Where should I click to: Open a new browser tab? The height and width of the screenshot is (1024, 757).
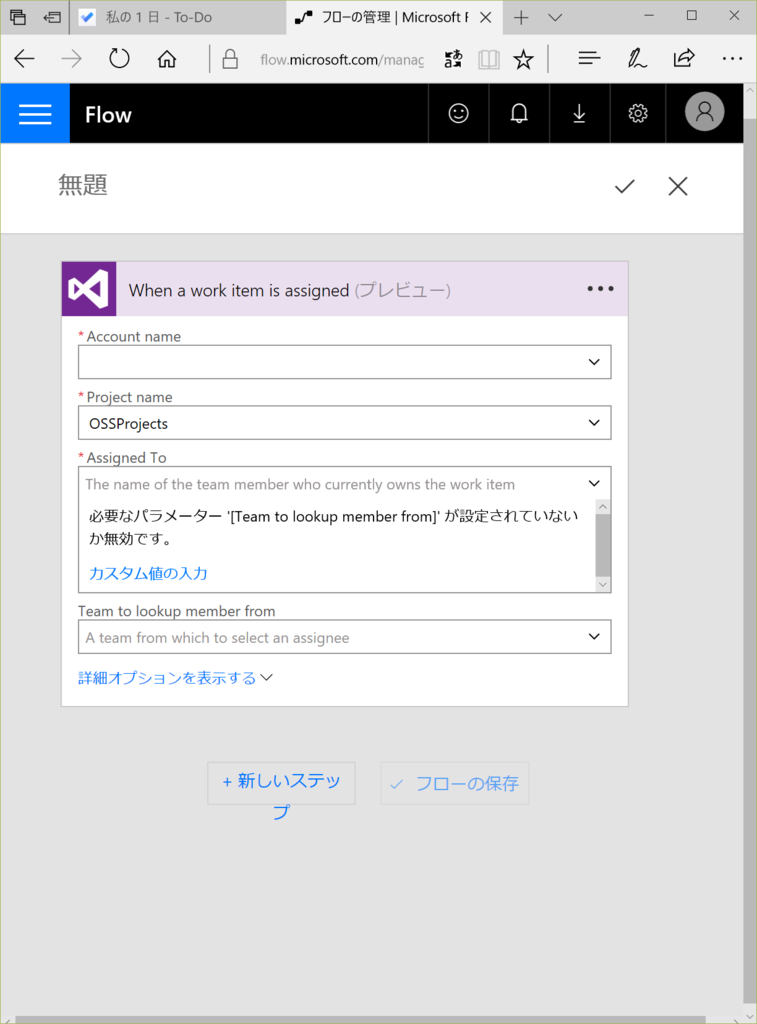coord(521,18)
